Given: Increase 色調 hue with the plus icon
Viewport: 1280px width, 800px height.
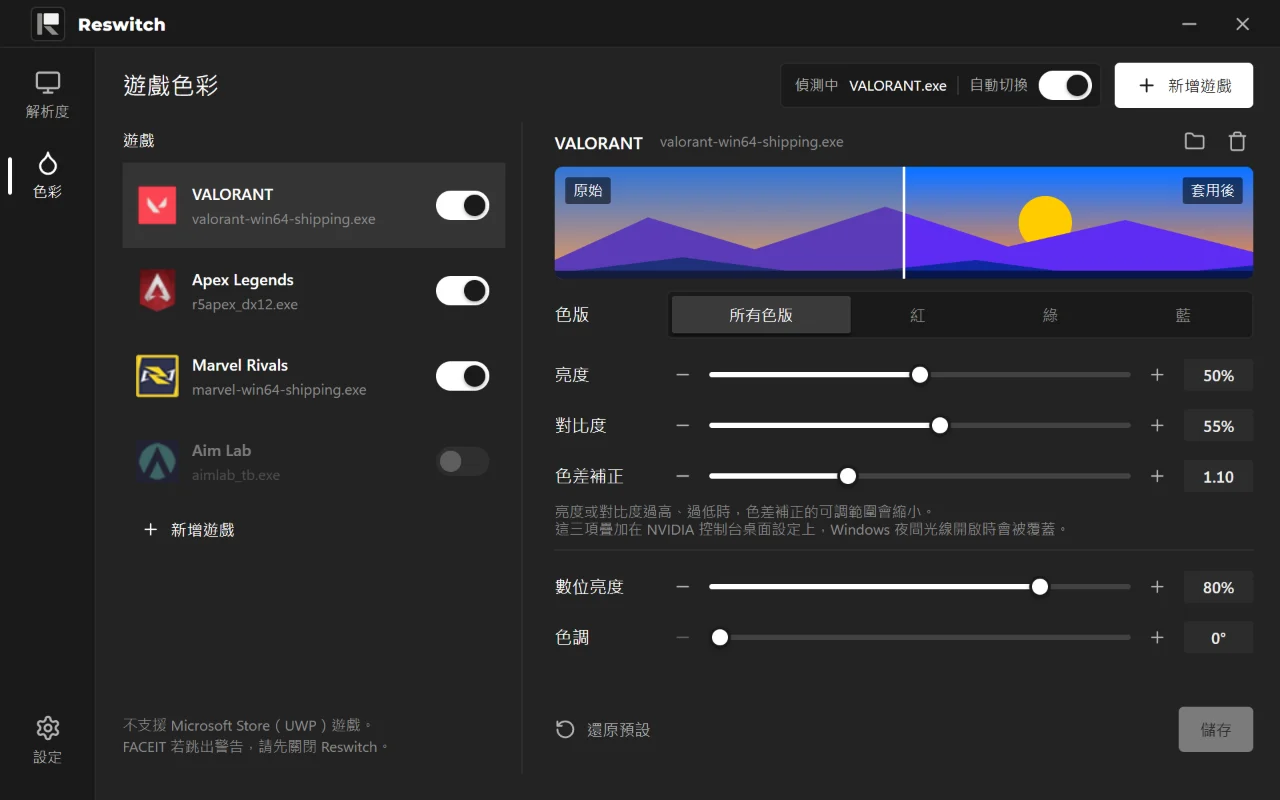Looking at the screenshot, I should click(x=1157, y=637).
